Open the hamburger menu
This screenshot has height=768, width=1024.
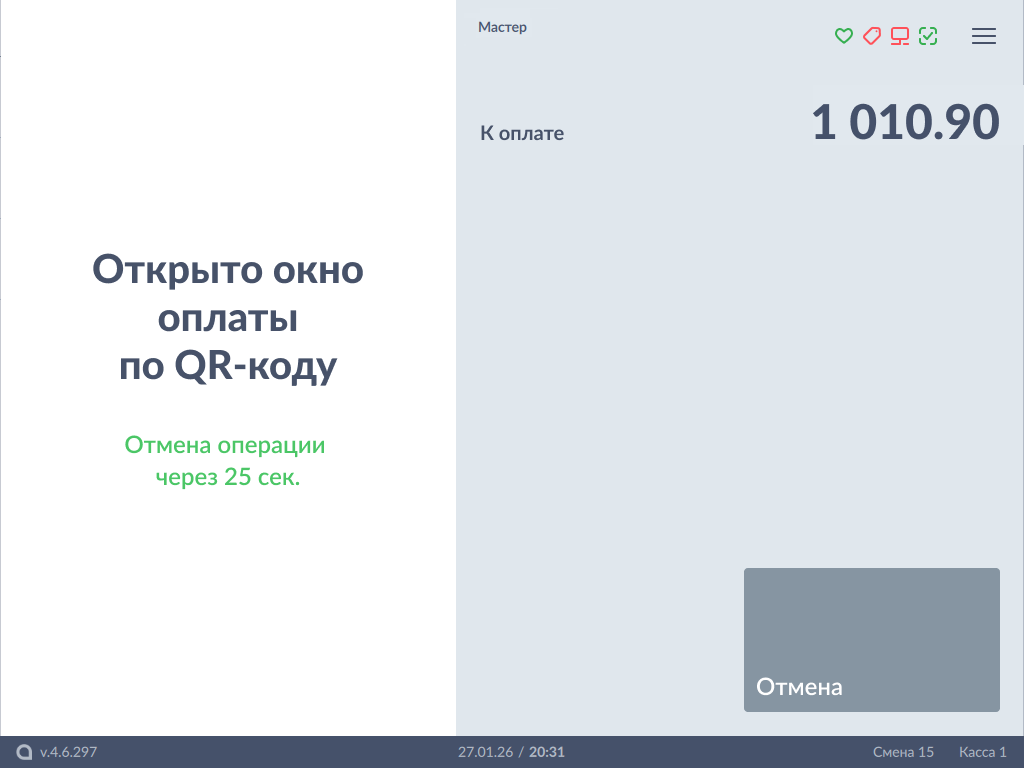[x=984, y=36]
